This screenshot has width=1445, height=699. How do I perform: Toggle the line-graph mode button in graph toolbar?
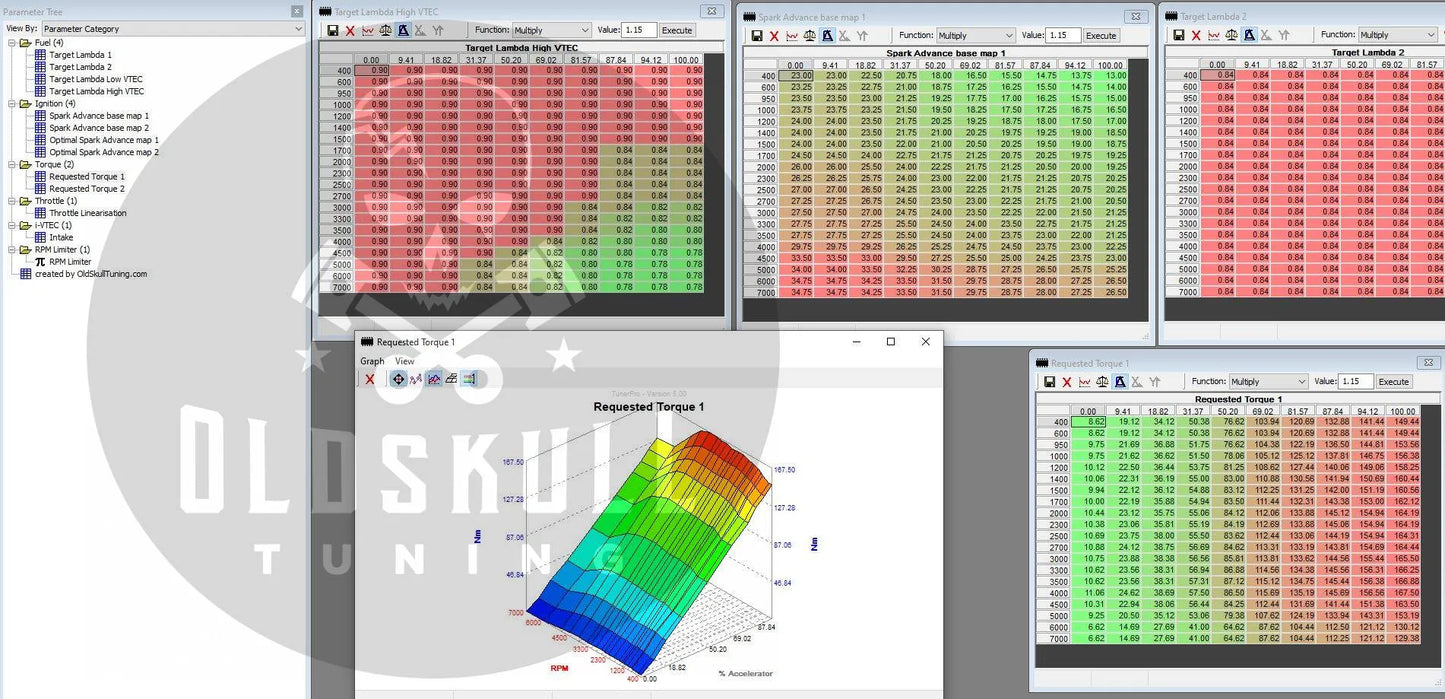tap(434, 379)
